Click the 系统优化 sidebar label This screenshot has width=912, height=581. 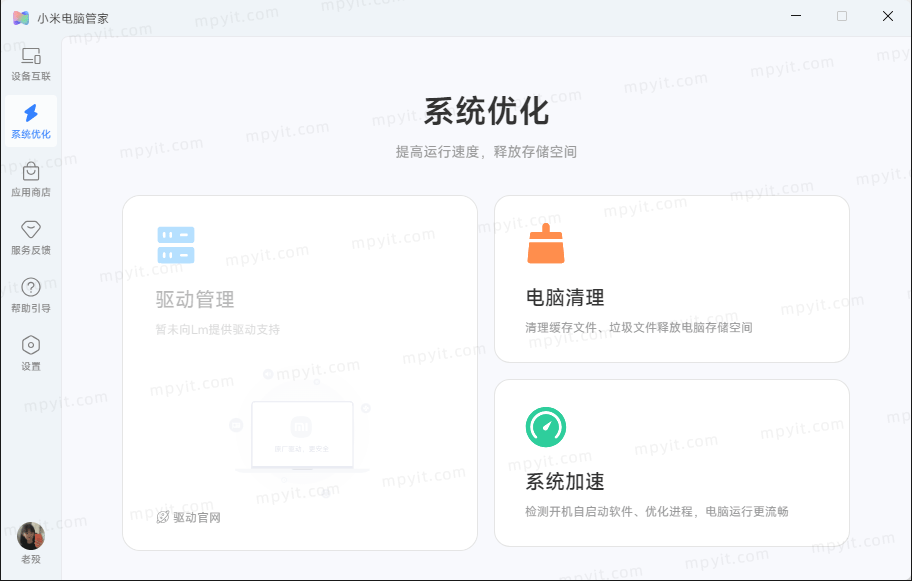(31, 134)
